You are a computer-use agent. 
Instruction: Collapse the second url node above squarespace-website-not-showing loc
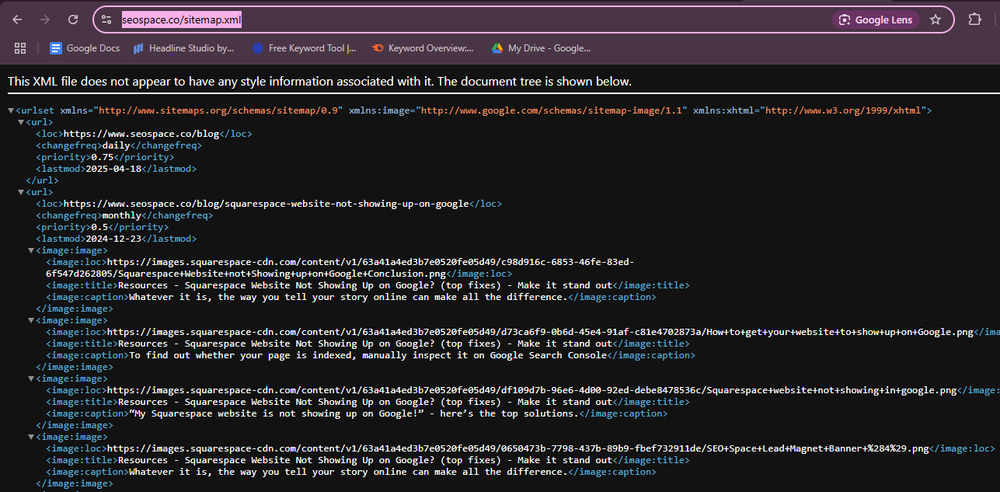tap(21, 192)
